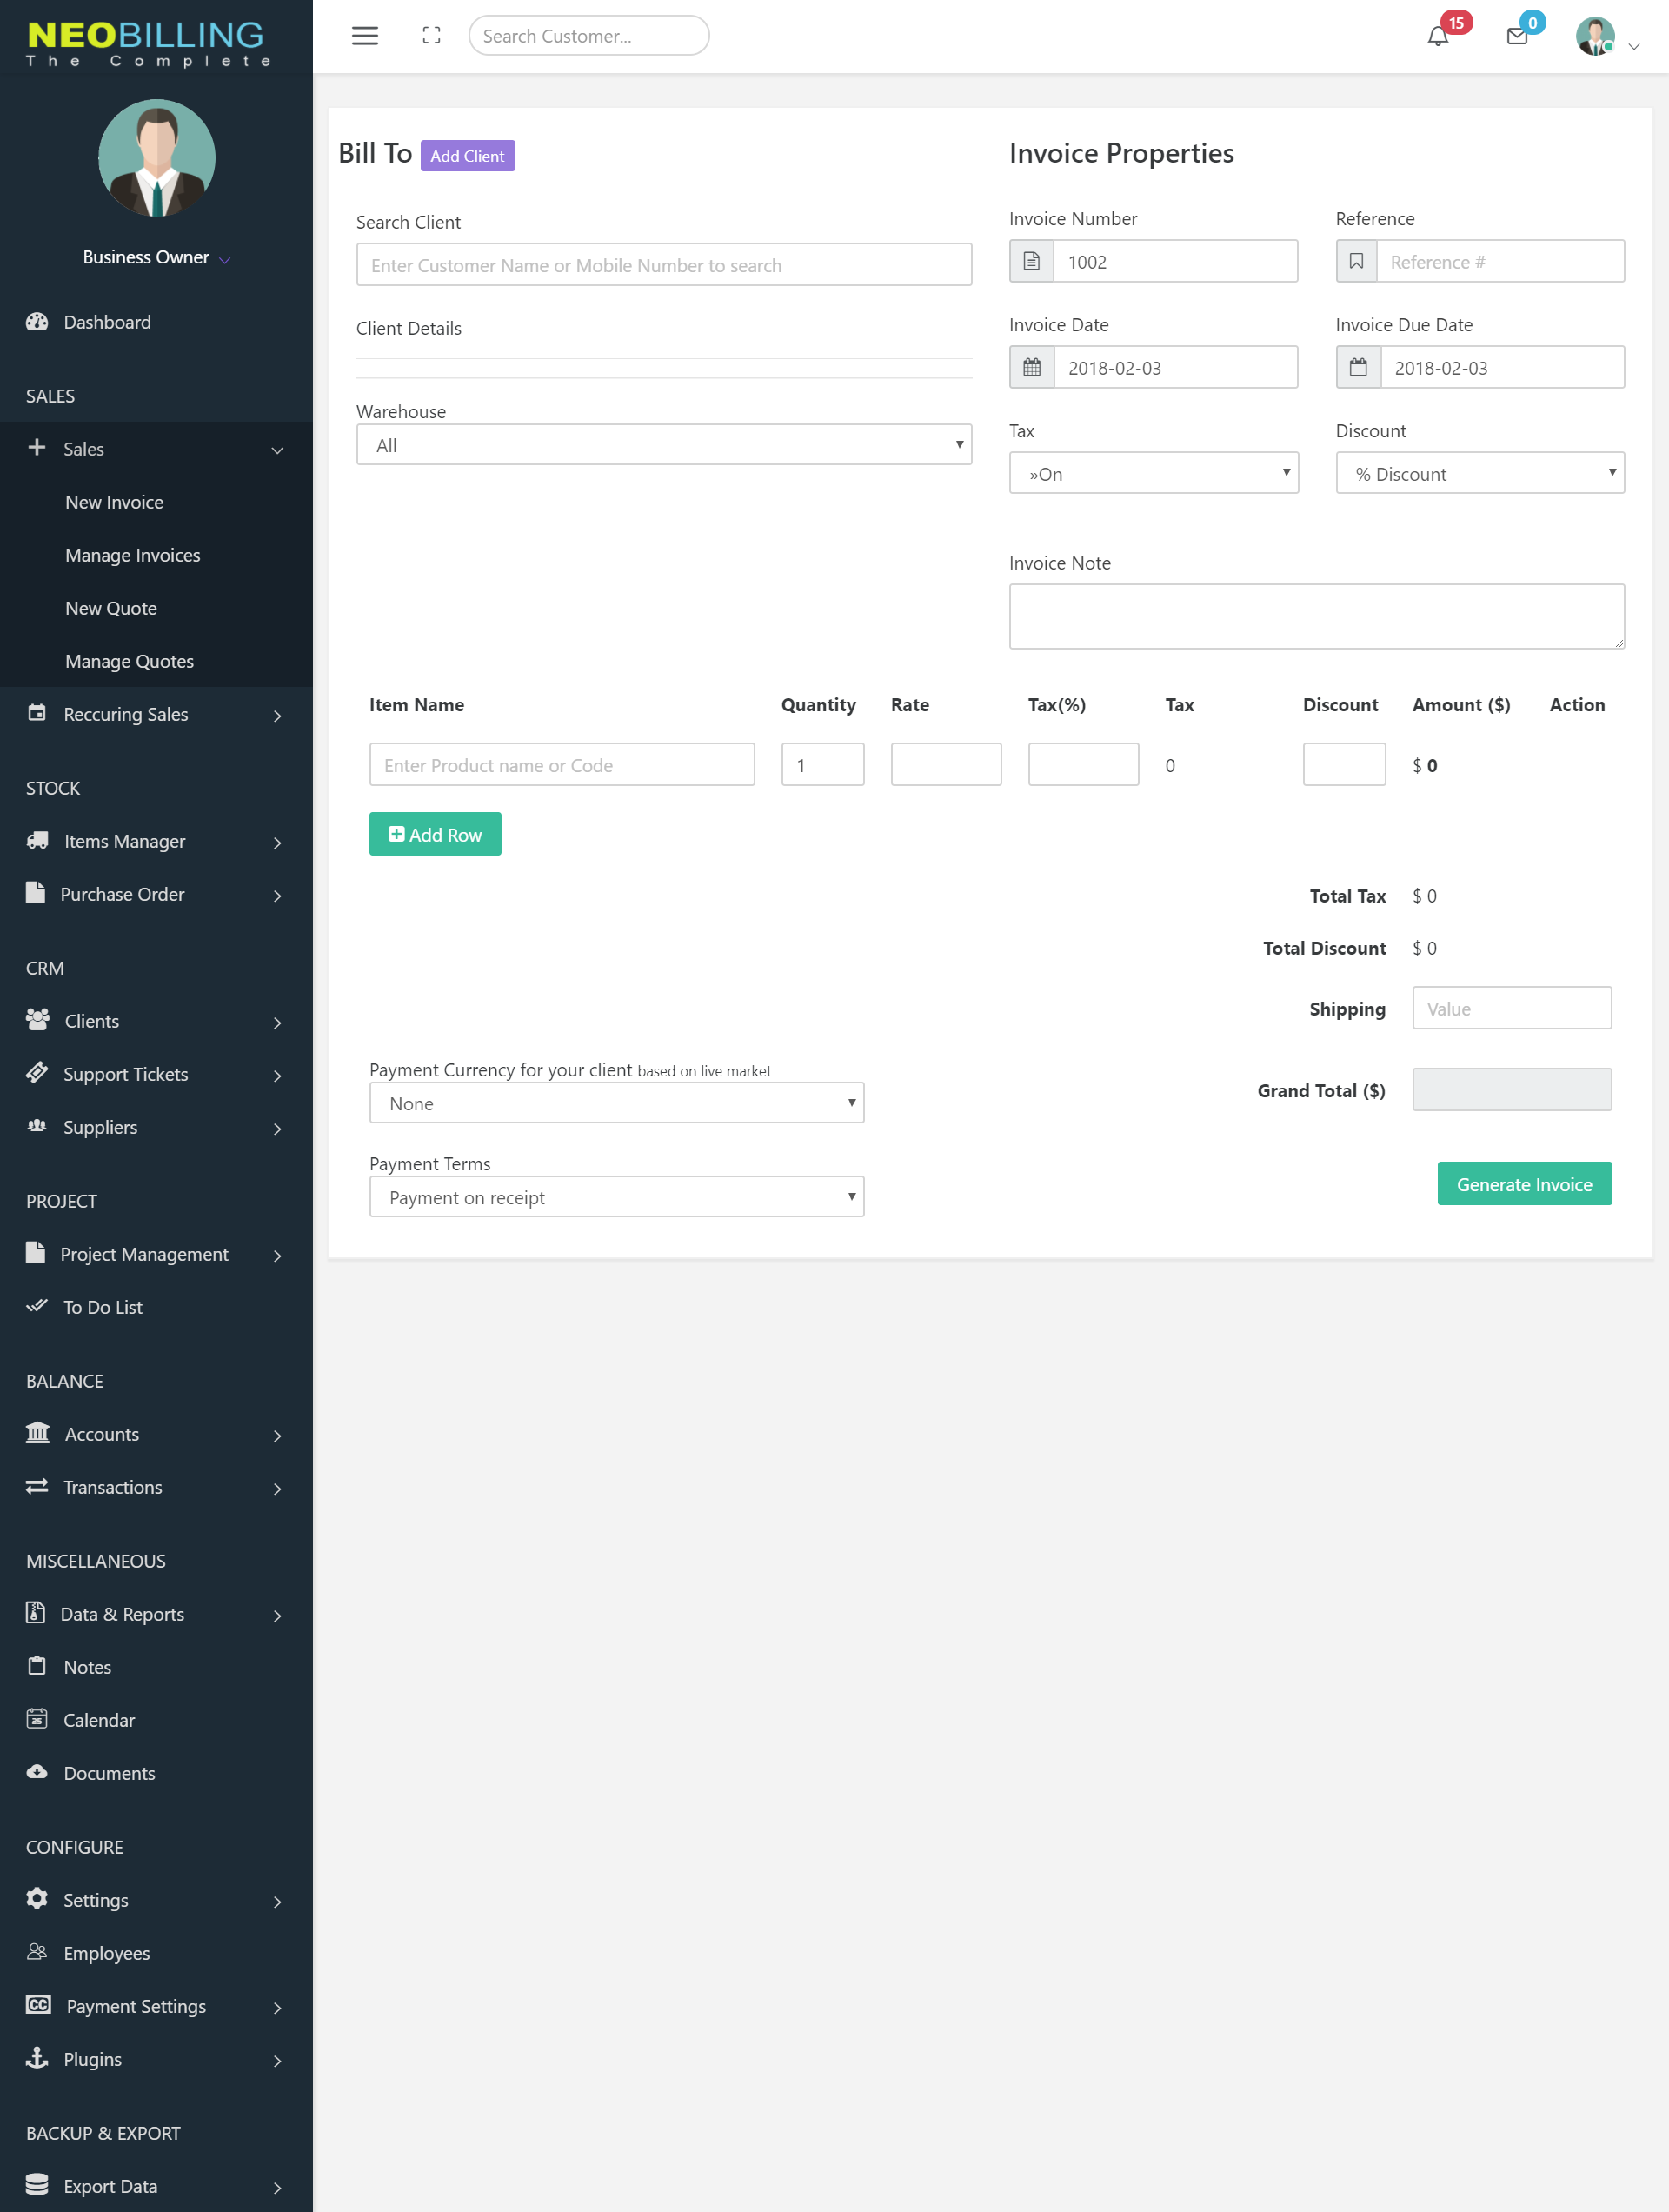
Task: Click the fullscreen expand icon
Action: [x=431, y=36]
